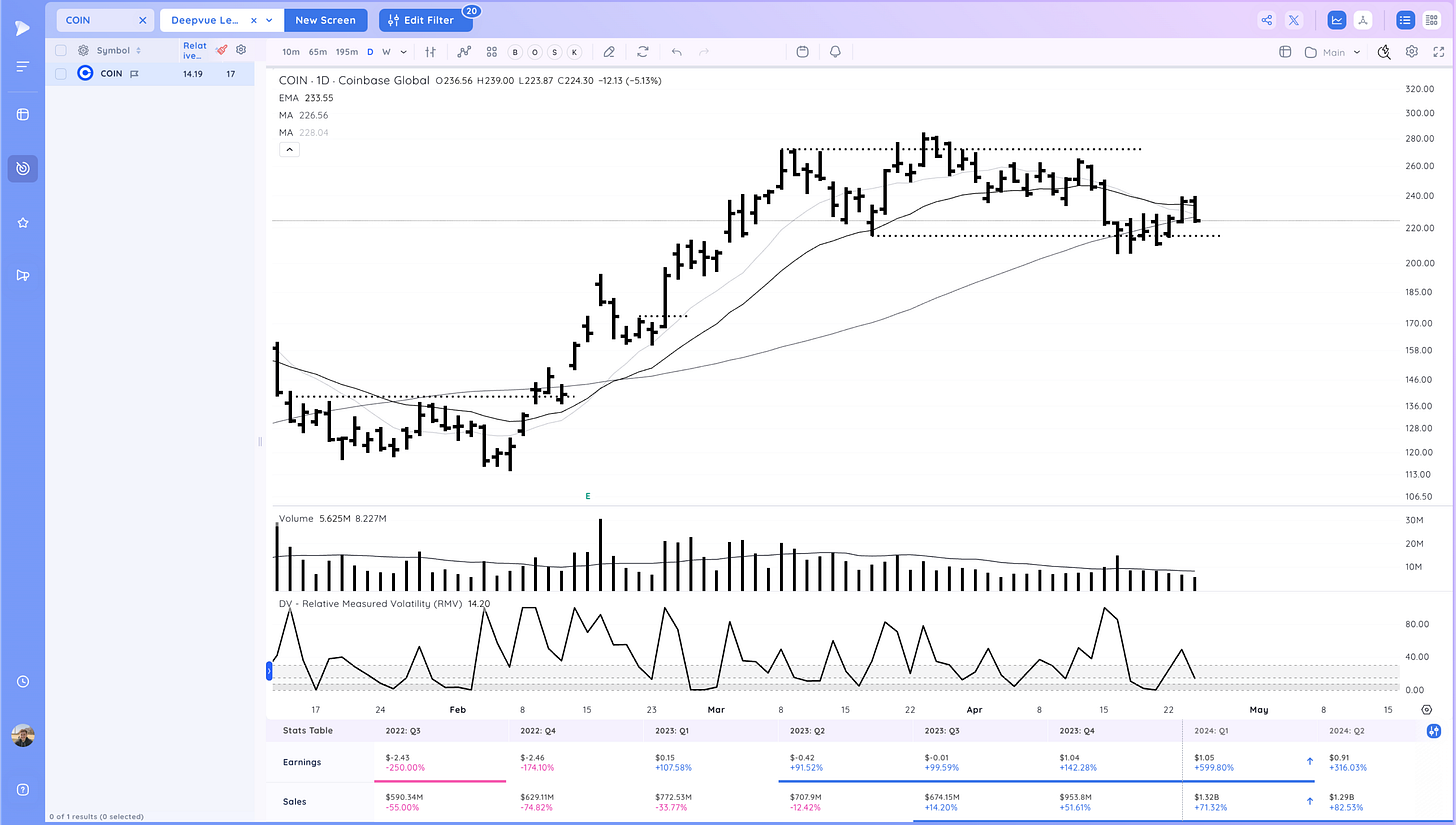This screenshot has width=1456, height=825.
Task: Open the sidebar menu lines icon
Action: coord(22,66)
